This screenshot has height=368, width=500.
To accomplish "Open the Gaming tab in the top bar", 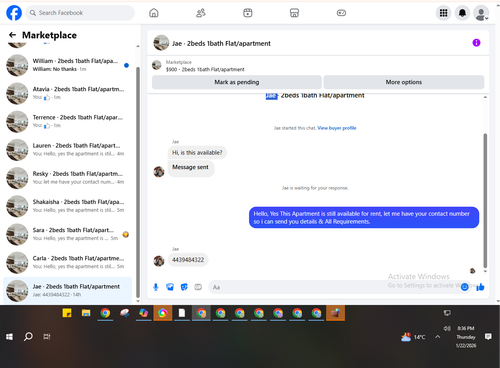I will [341, 13].
